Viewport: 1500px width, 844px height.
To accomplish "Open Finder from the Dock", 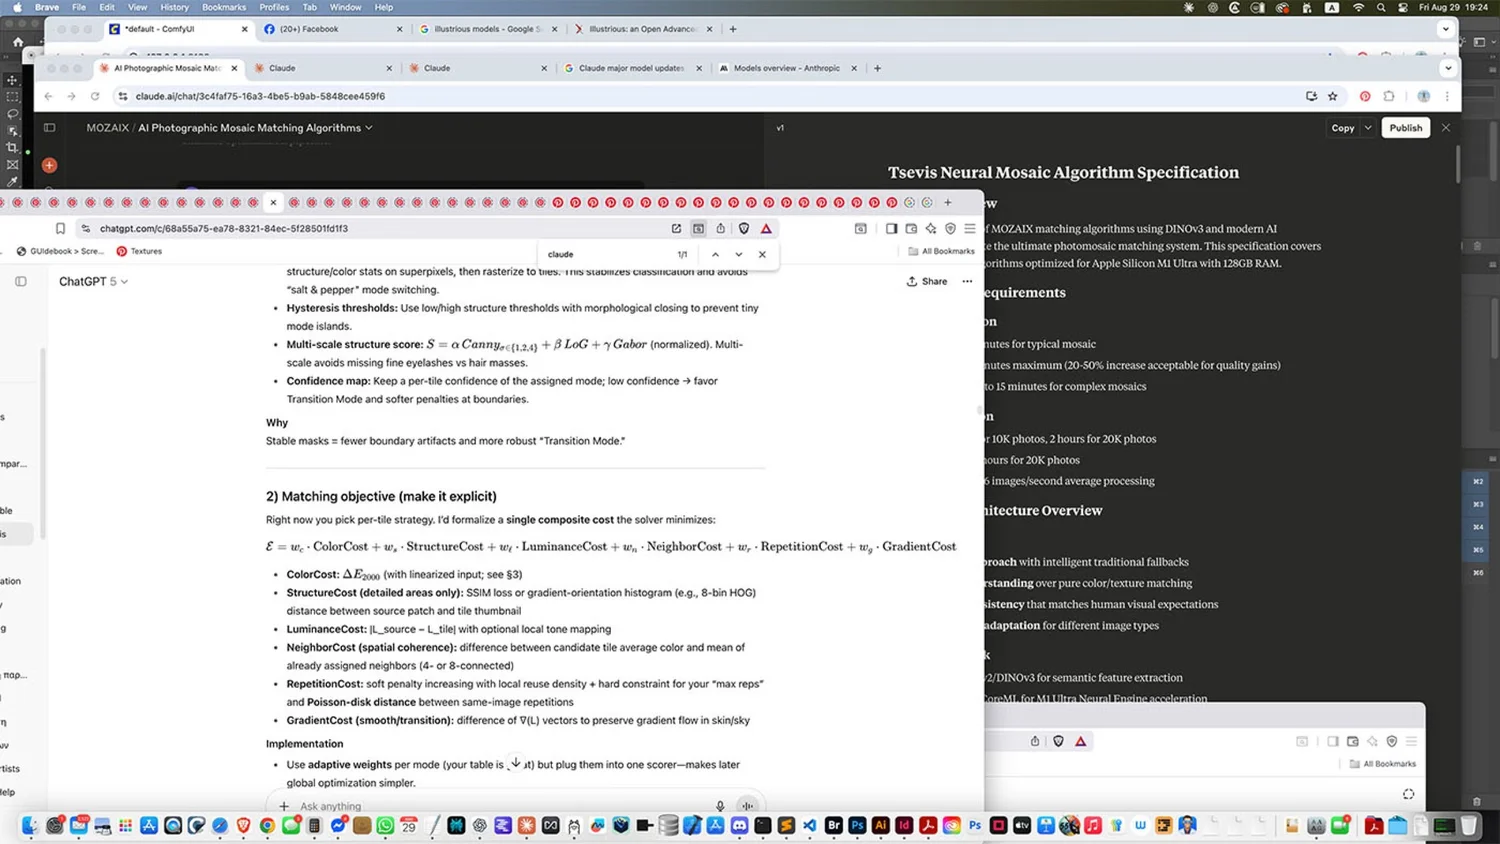I will pos(30,825).
